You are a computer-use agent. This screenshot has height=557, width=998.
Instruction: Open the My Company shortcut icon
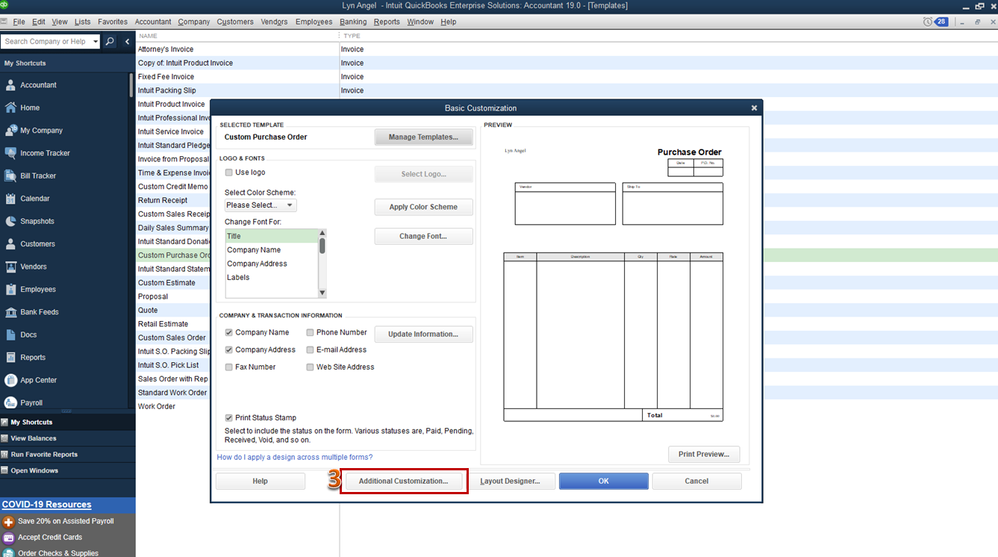pyautogui.click(x=11, y=130)
